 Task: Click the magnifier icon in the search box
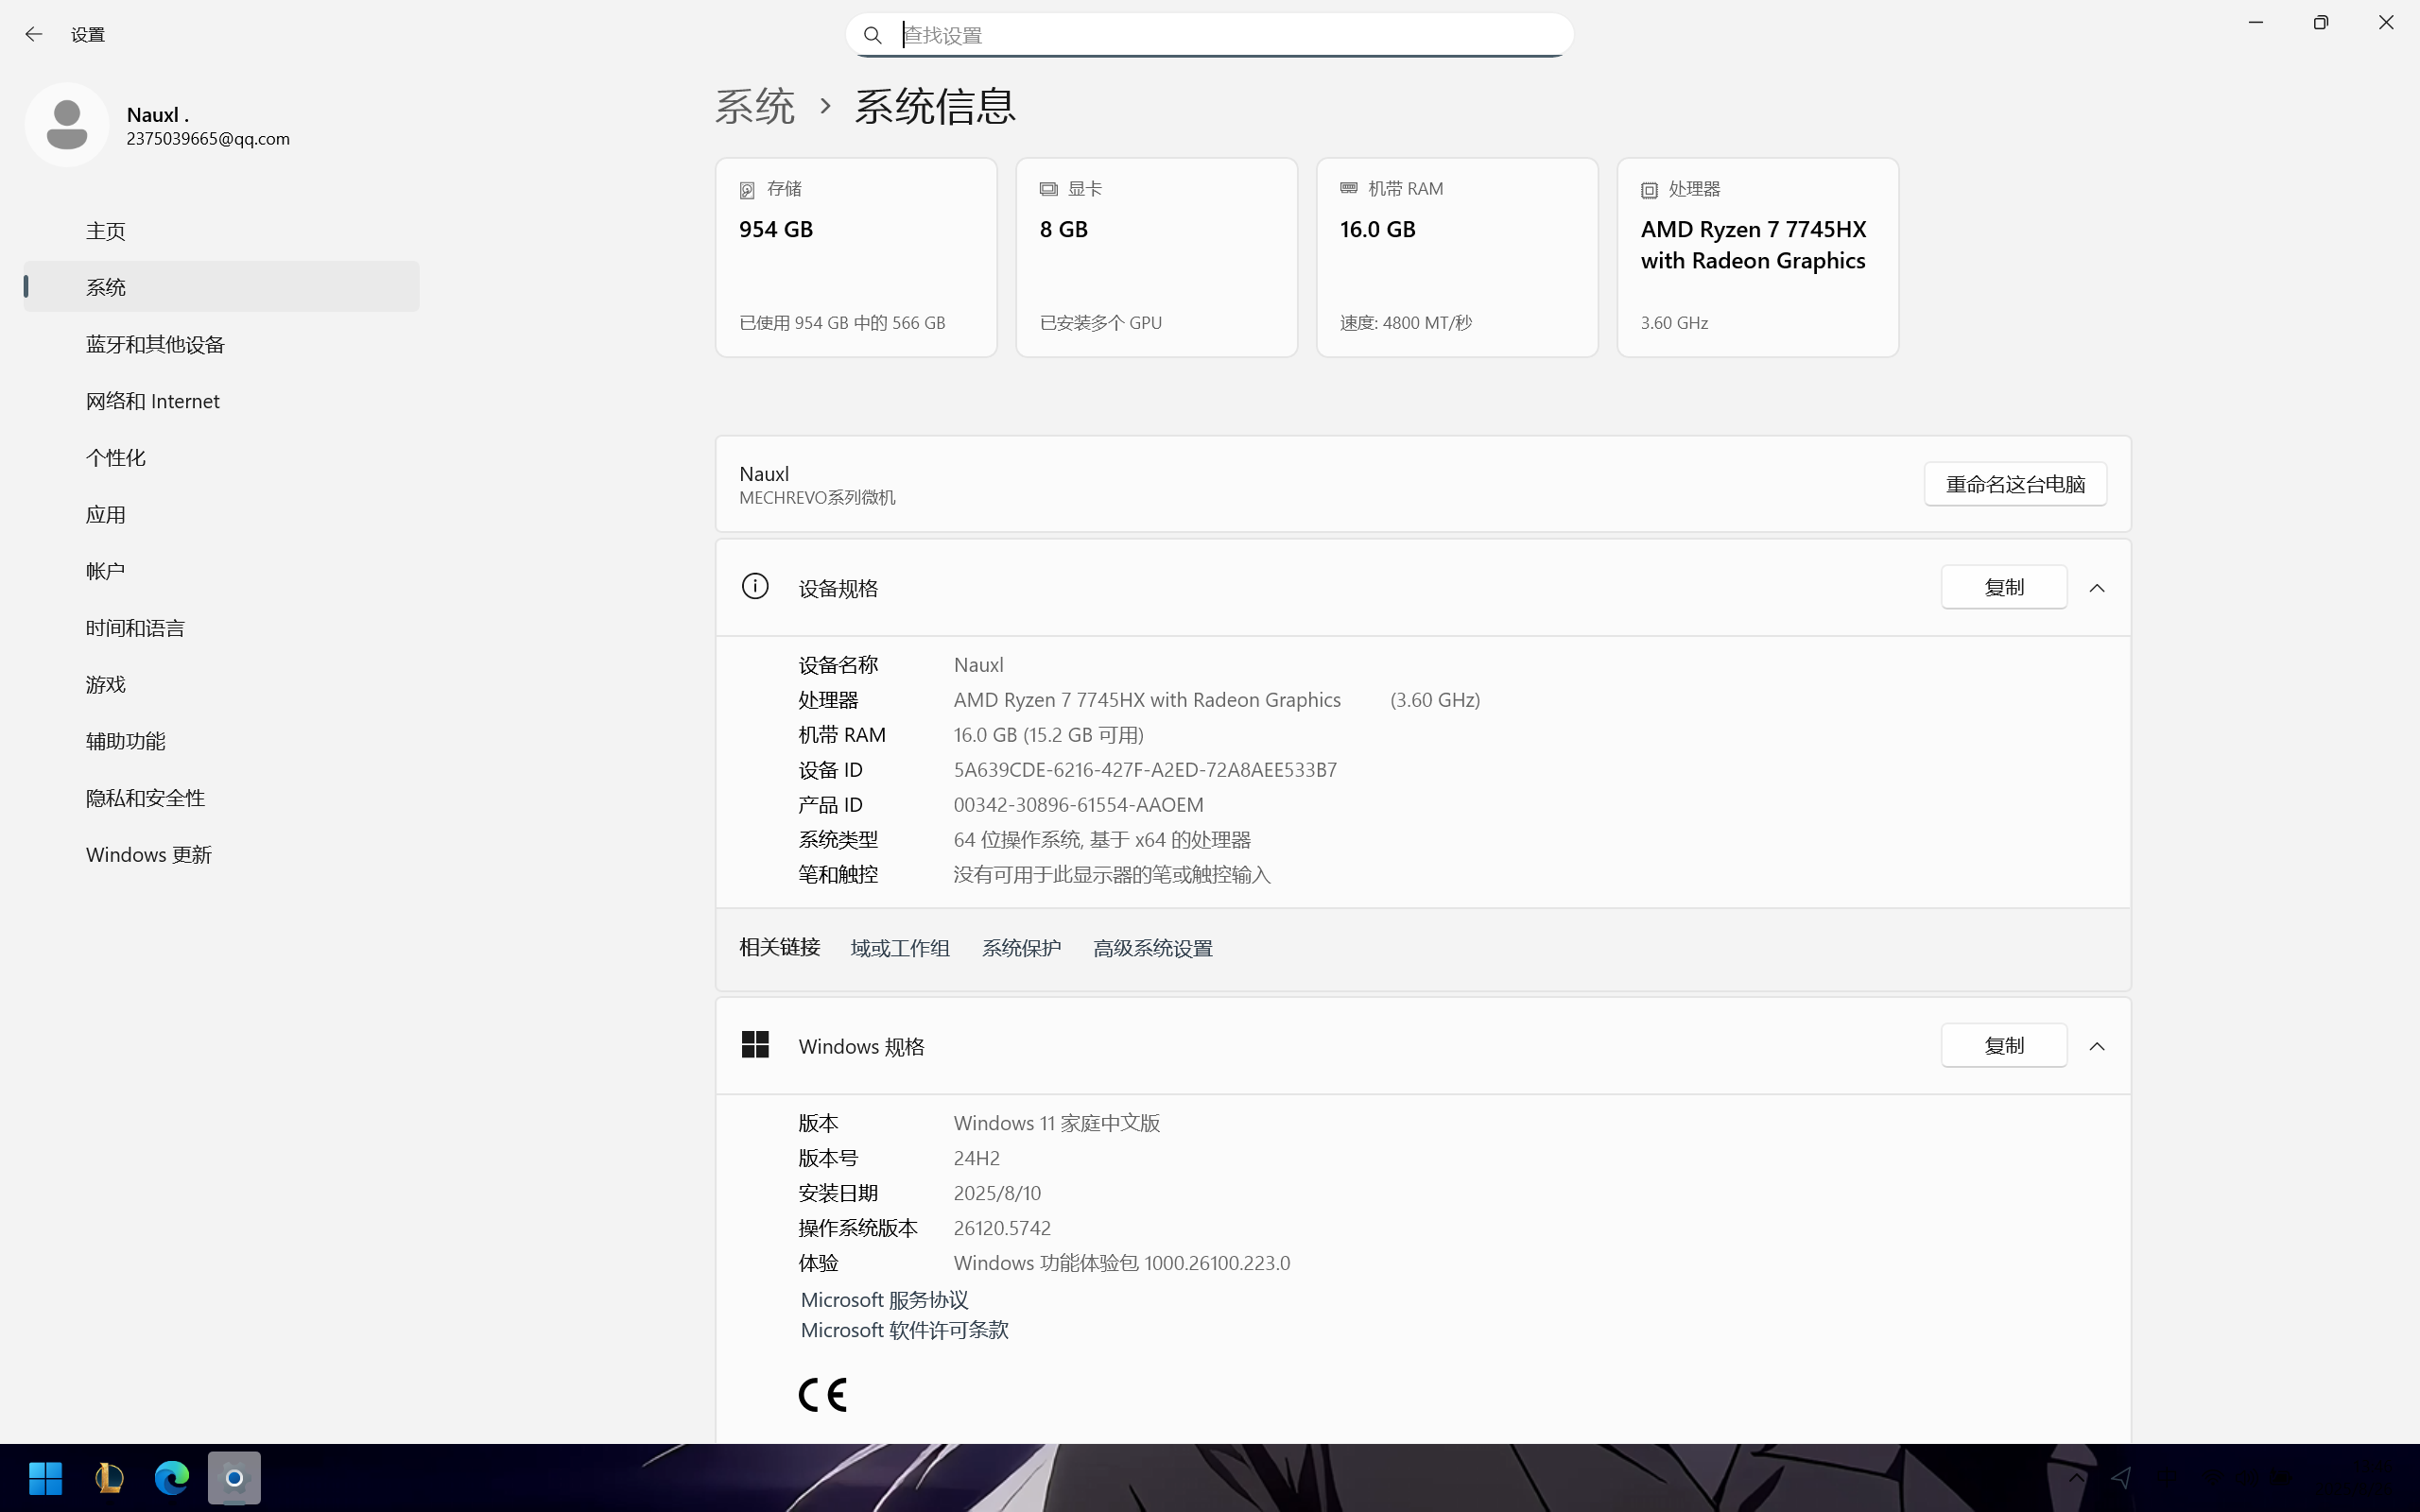pyautogui.click(x=872, y=35)
